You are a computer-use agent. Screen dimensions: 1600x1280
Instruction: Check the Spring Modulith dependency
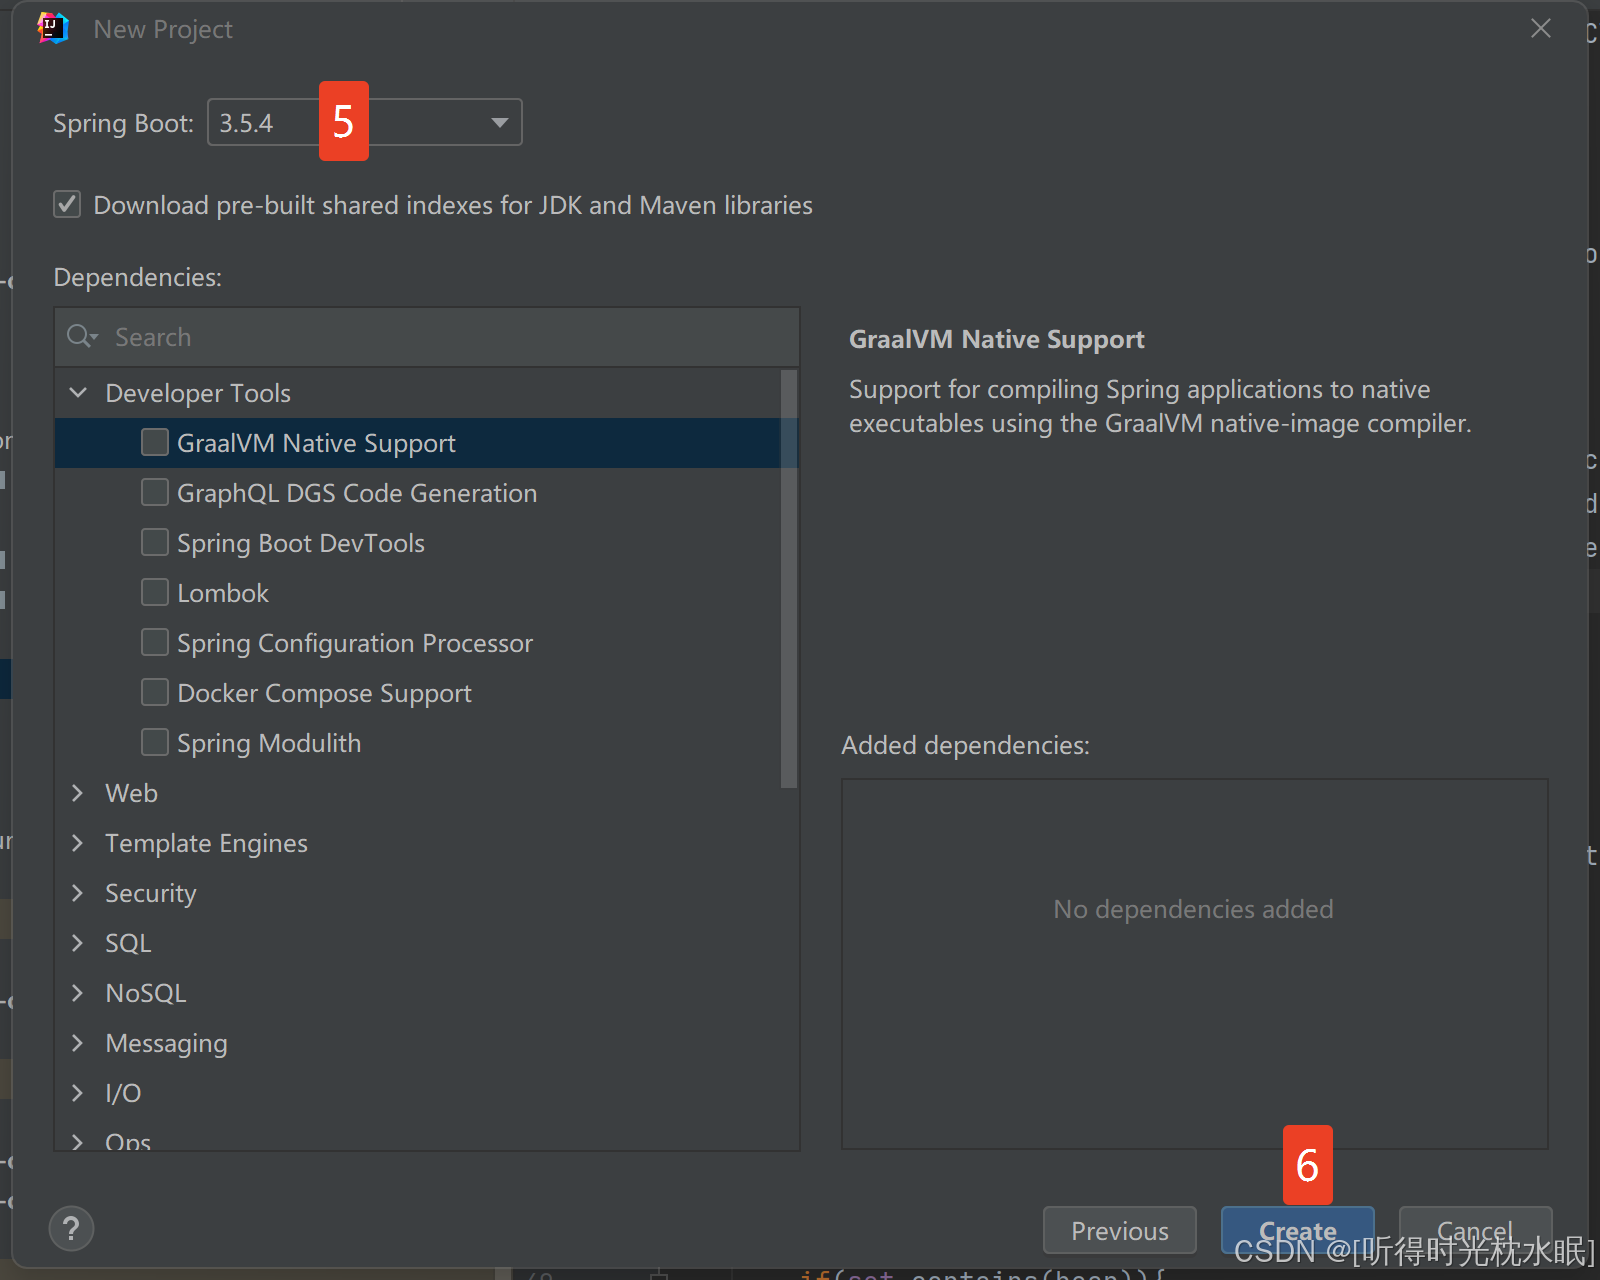155,742
